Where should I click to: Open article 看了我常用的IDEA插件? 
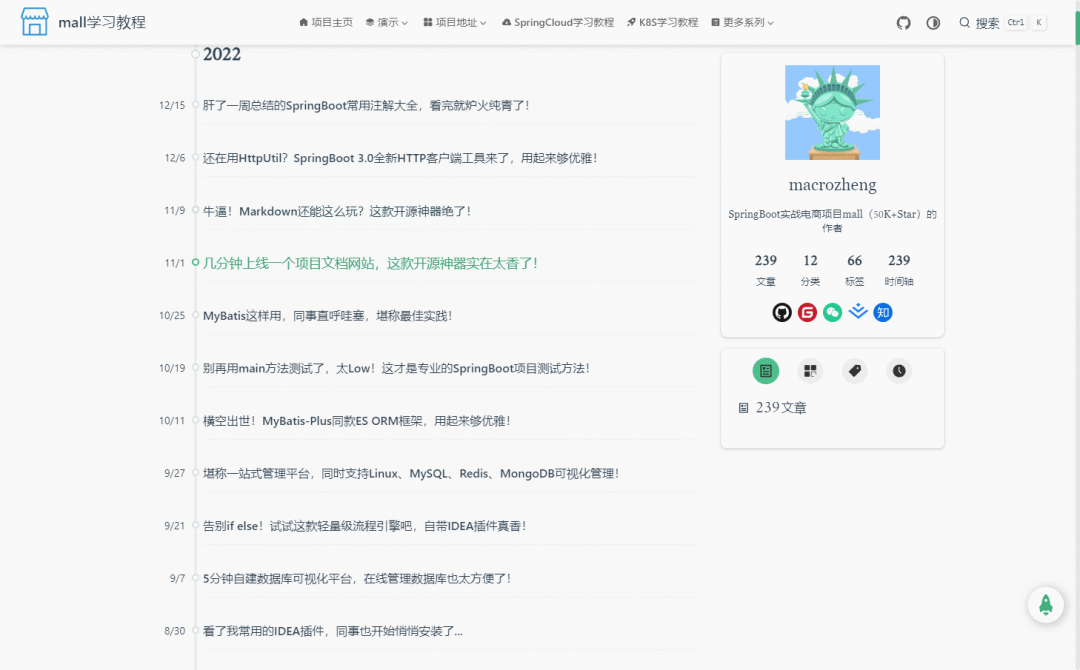(x=333, y=631)
